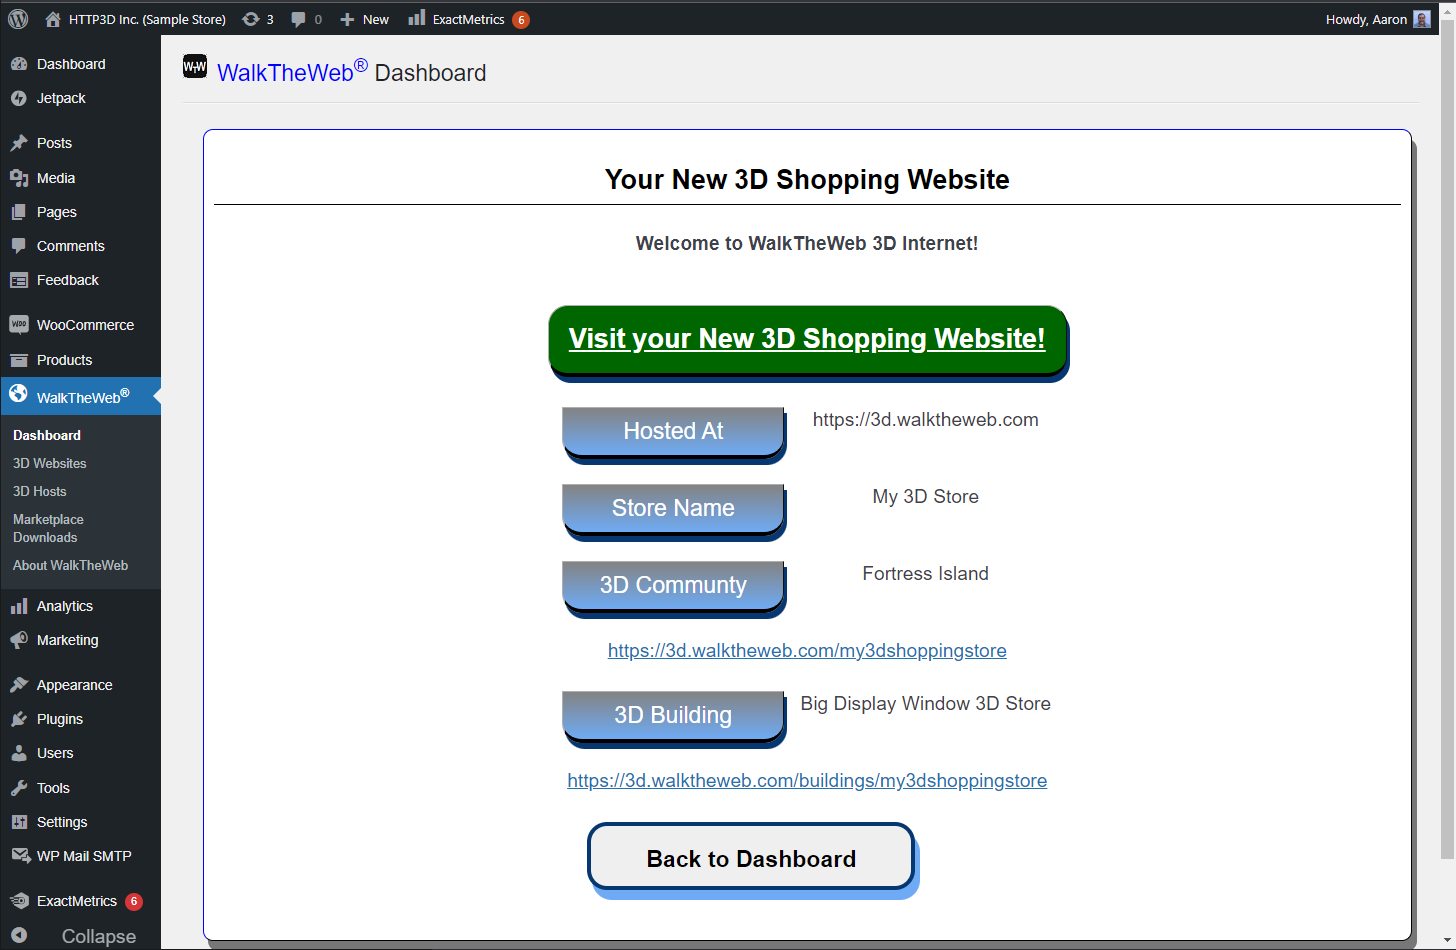Click the Tools wrench icon

click(x=19, y=788)
